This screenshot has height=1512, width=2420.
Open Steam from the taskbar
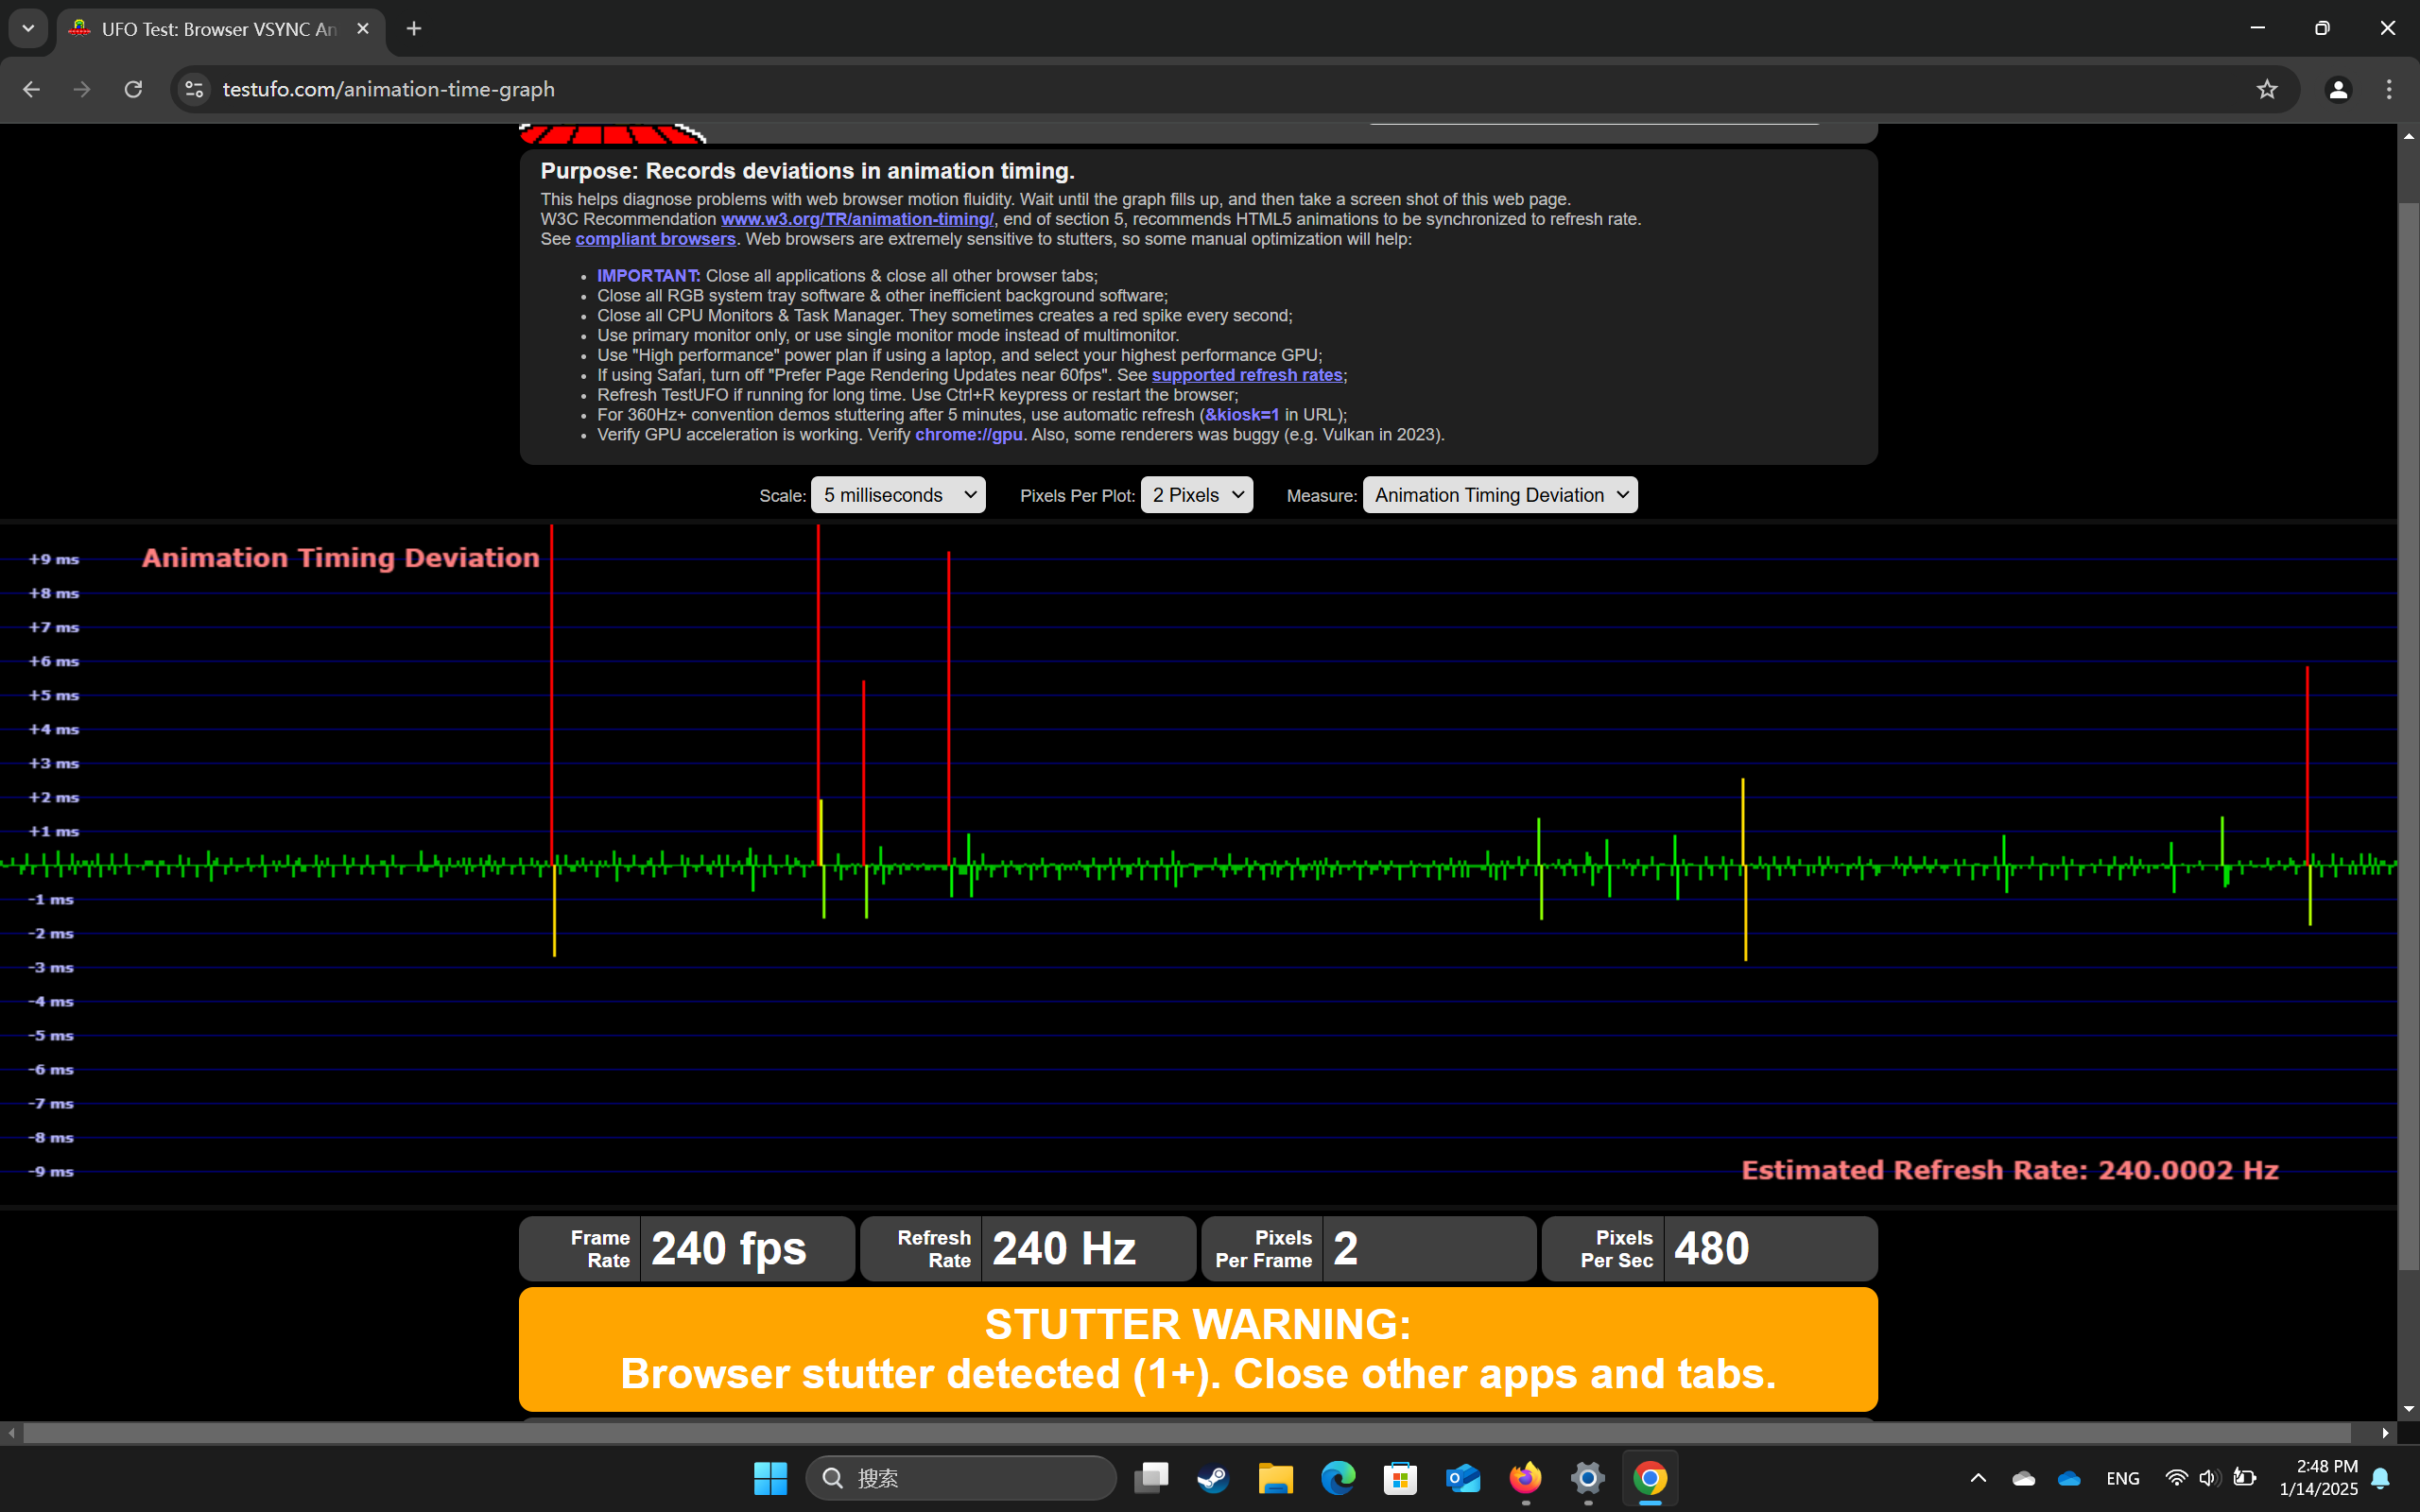[1213, 1478]
